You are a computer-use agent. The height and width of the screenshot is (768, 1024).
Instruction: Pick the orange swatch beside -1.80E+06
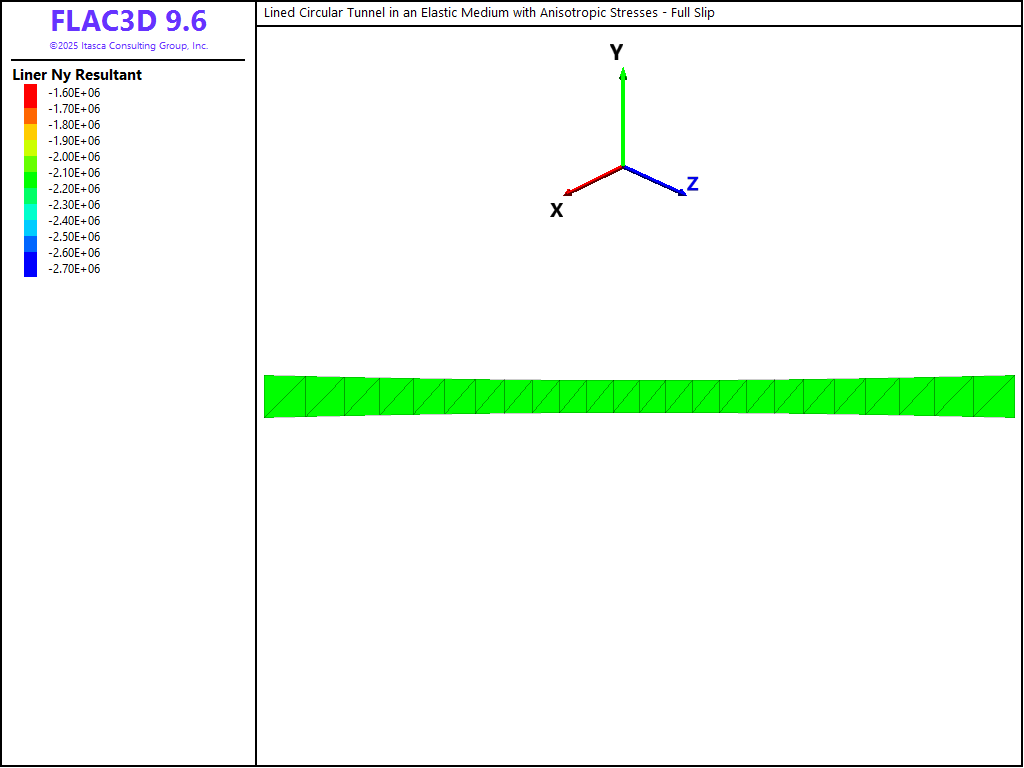[31, 125]
